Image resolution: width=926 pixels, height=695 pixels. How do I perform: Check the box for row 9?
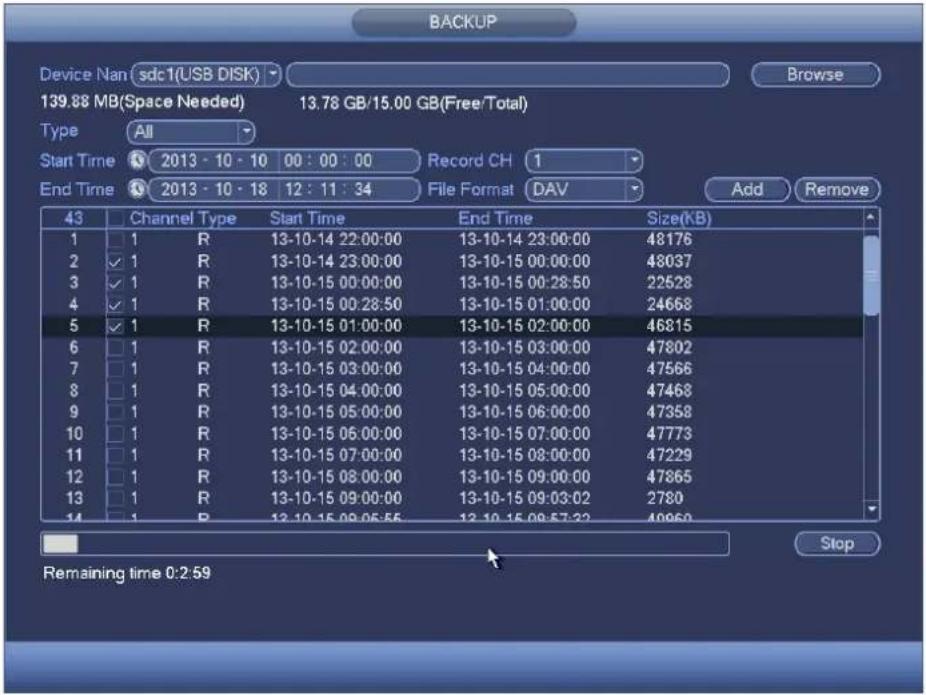(x=116, y=412)
